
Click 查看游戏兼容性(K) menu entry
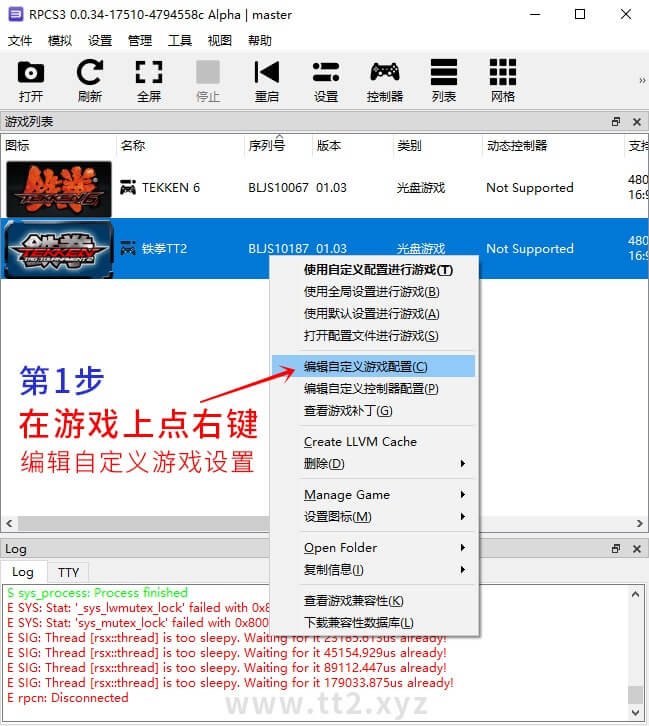tap(354, 600)
